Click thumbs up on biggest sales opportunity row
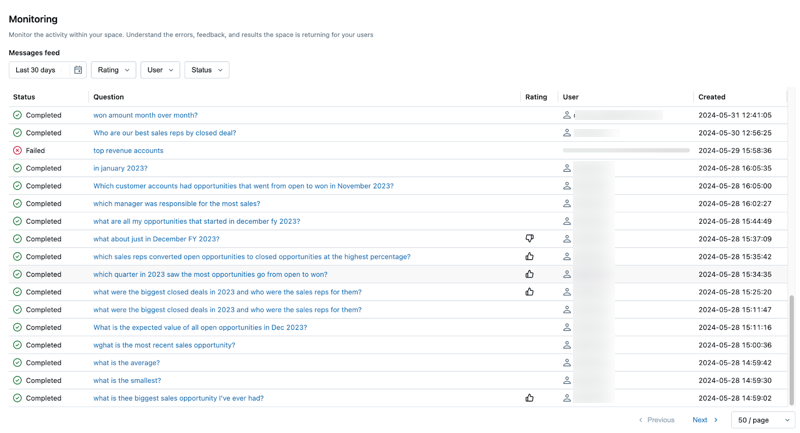Screen dimensions: 800x433 click(x=530, y=398)
